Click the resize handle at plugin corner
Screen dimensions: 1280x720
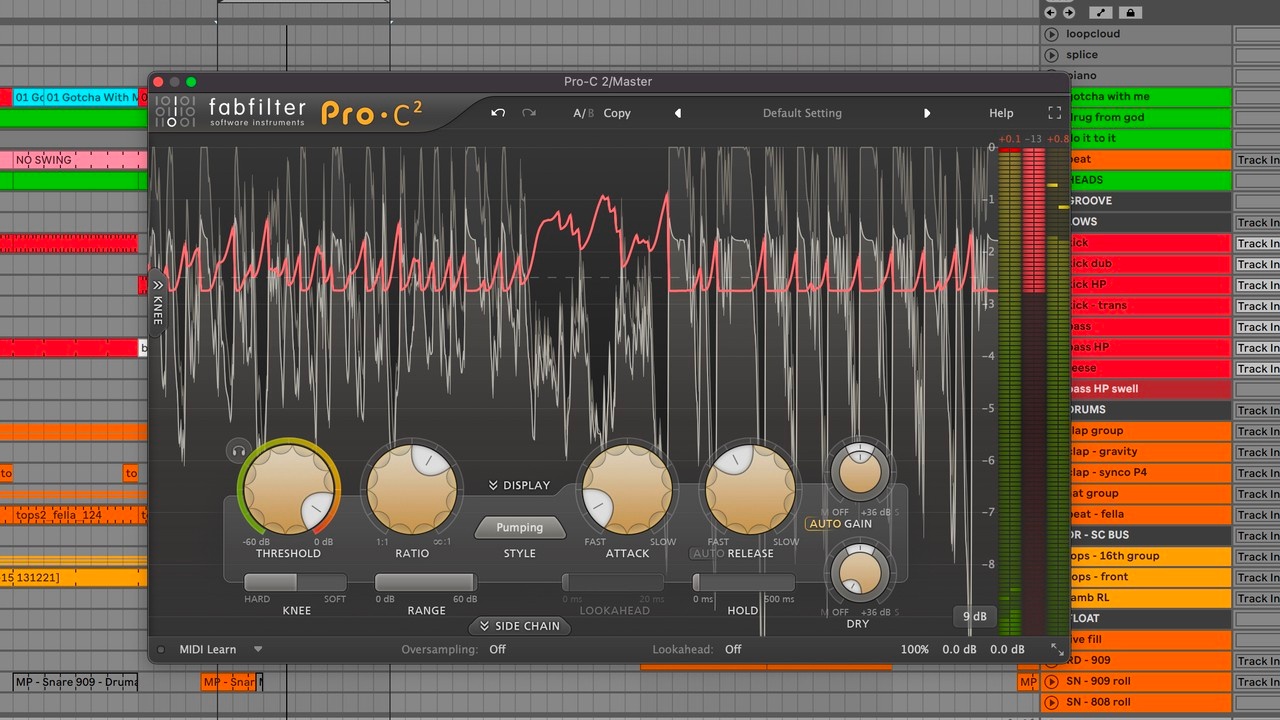coord(1056,649)
